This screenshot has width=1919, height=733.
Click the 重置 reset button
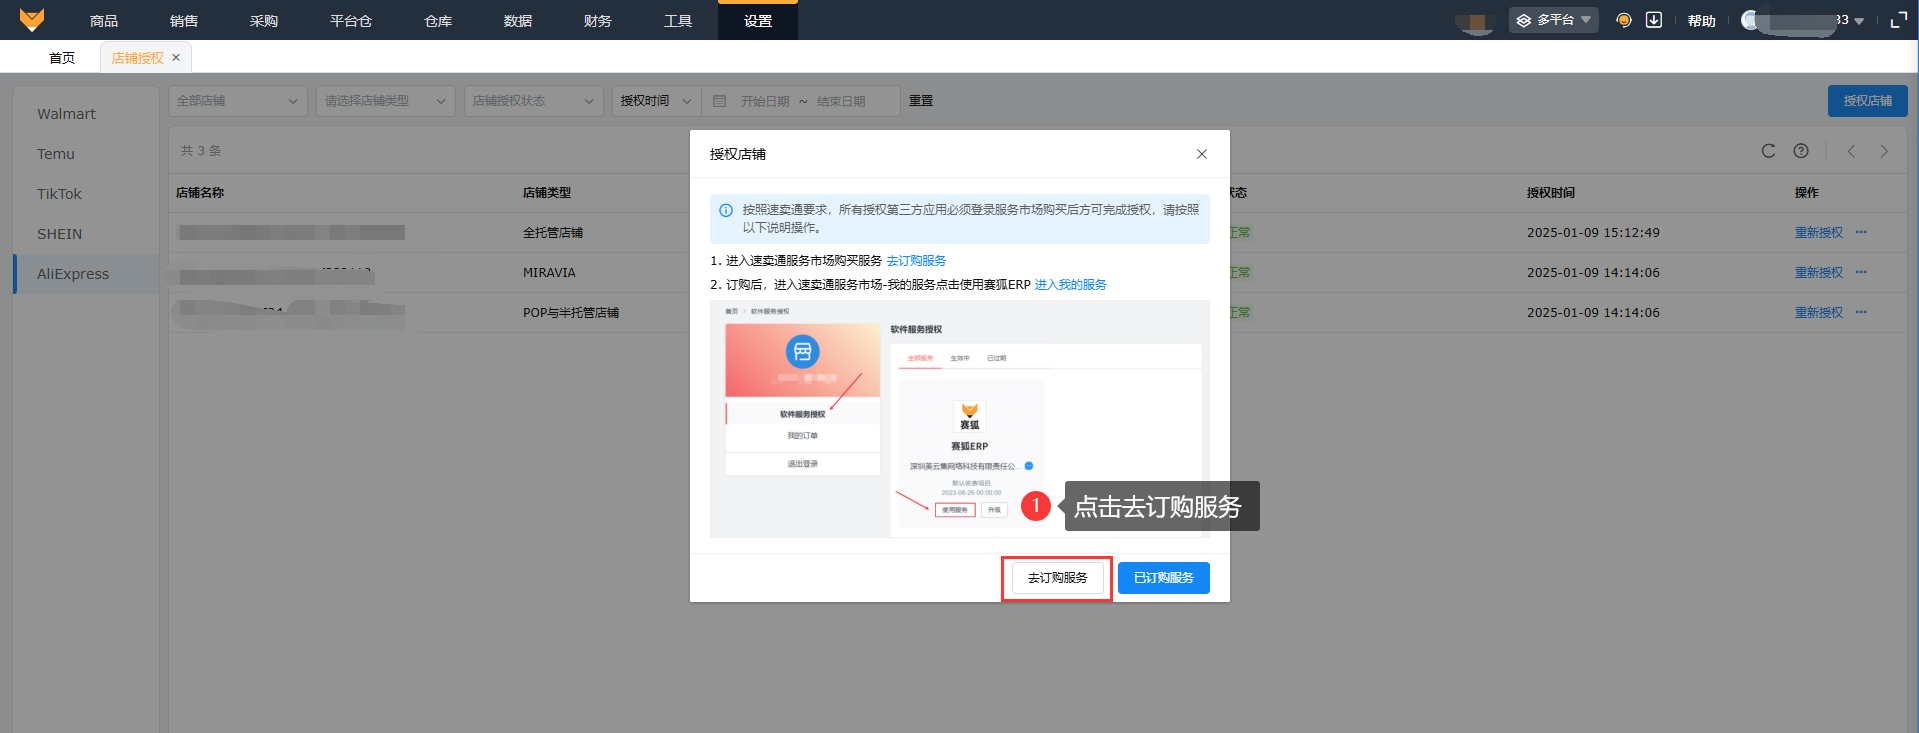click(921, 101)
